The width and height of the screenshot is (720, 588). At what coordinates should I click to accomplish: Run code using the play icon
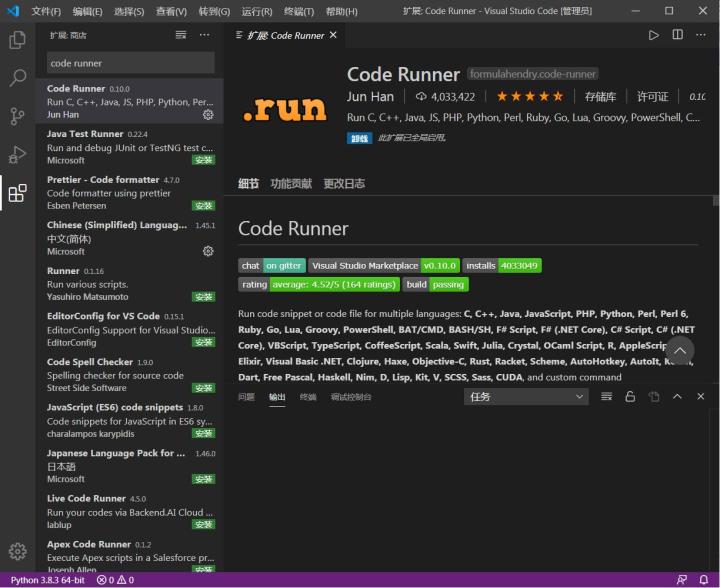pos(653,35)
